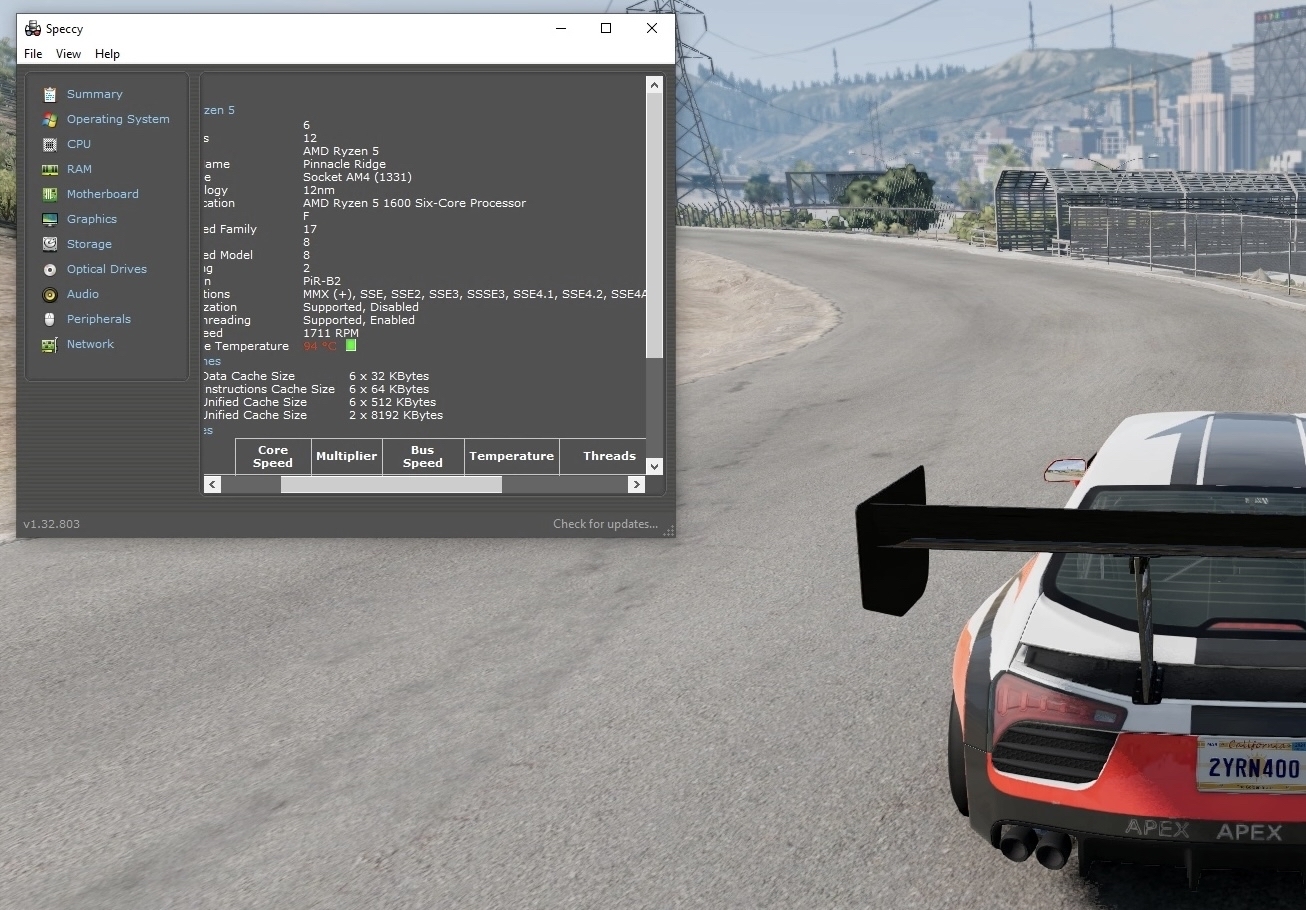Open the Summary section
Image resolution: width=1306 pixels, height=910 pixels.
[x=95, y=94]
